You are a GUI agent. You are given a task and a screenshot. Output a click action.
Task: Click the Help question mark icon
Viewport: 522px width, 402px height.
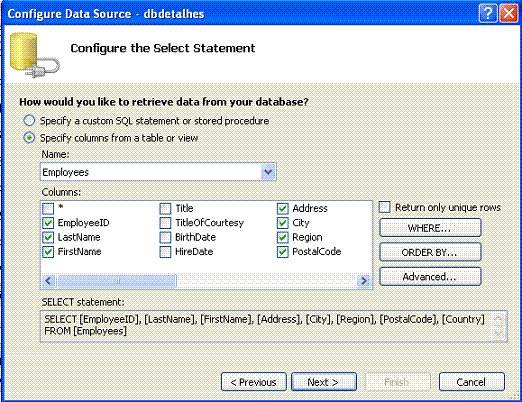point(487,14)
